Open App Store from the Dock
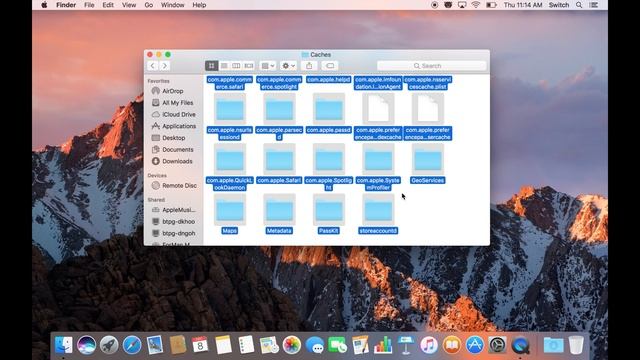640x360 pixels. pos(475,345)
